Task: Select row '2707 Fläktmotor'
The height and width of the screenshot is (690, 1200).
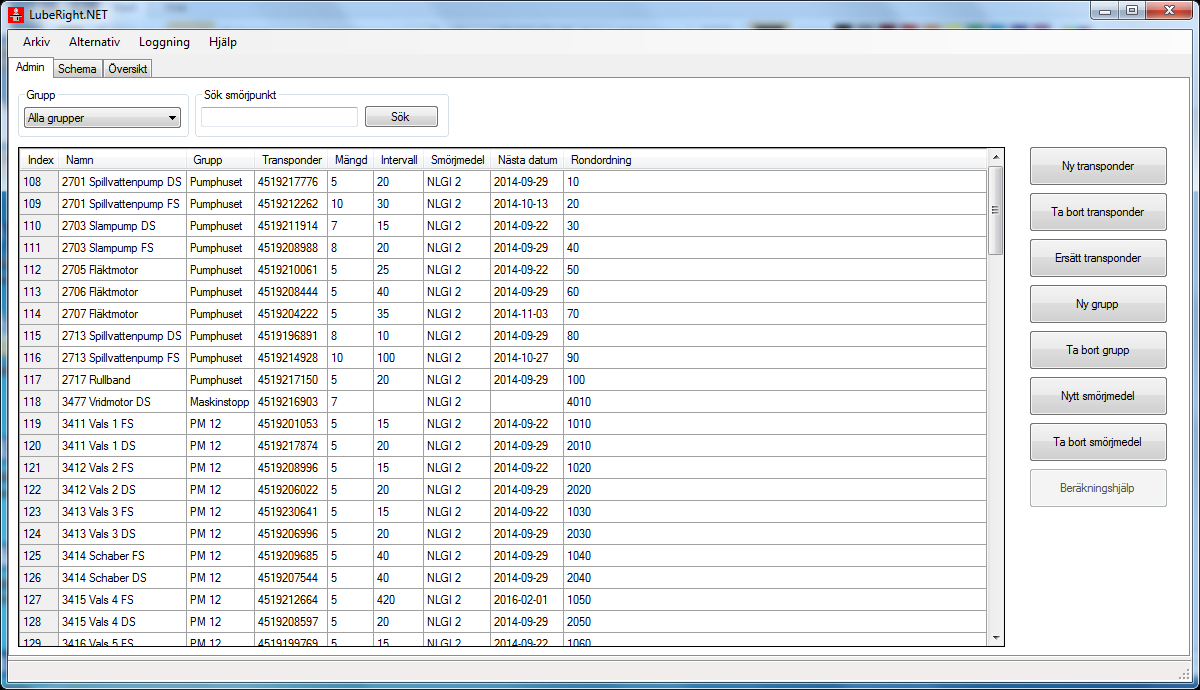Action: click(503, 314)
